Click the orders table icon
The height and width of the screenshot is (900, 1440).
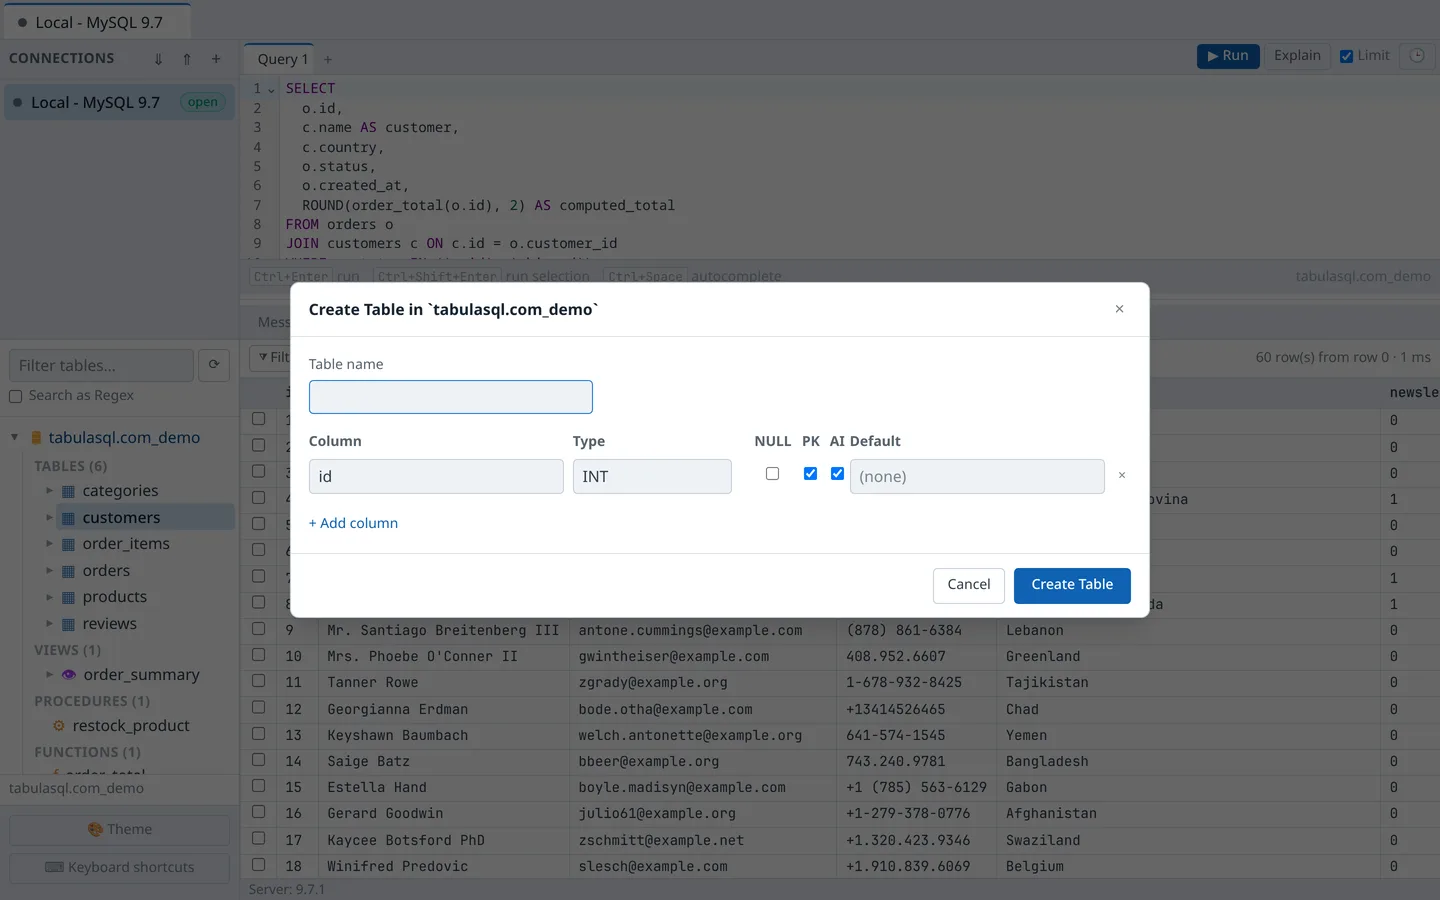[x=68, y=571]
